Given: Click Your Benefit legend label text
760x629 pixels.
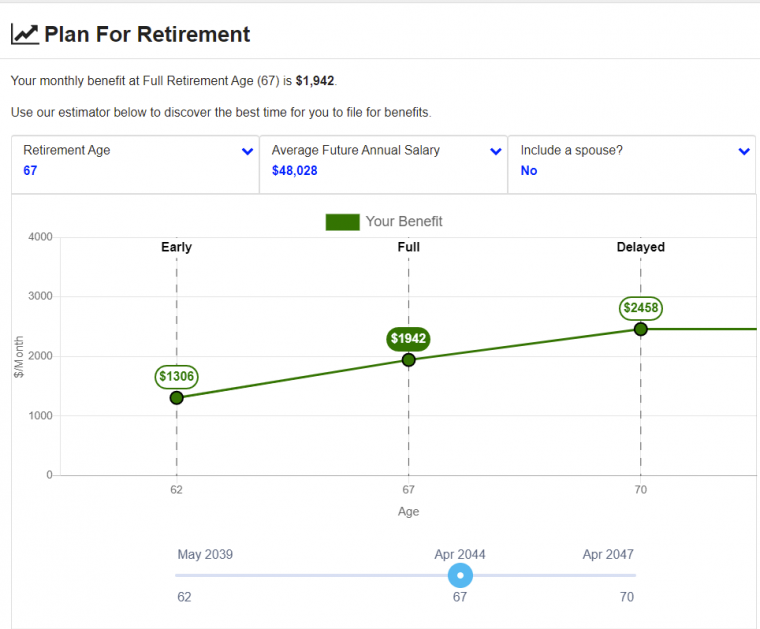Looking at the screenshot, I should tap(404, 222).
